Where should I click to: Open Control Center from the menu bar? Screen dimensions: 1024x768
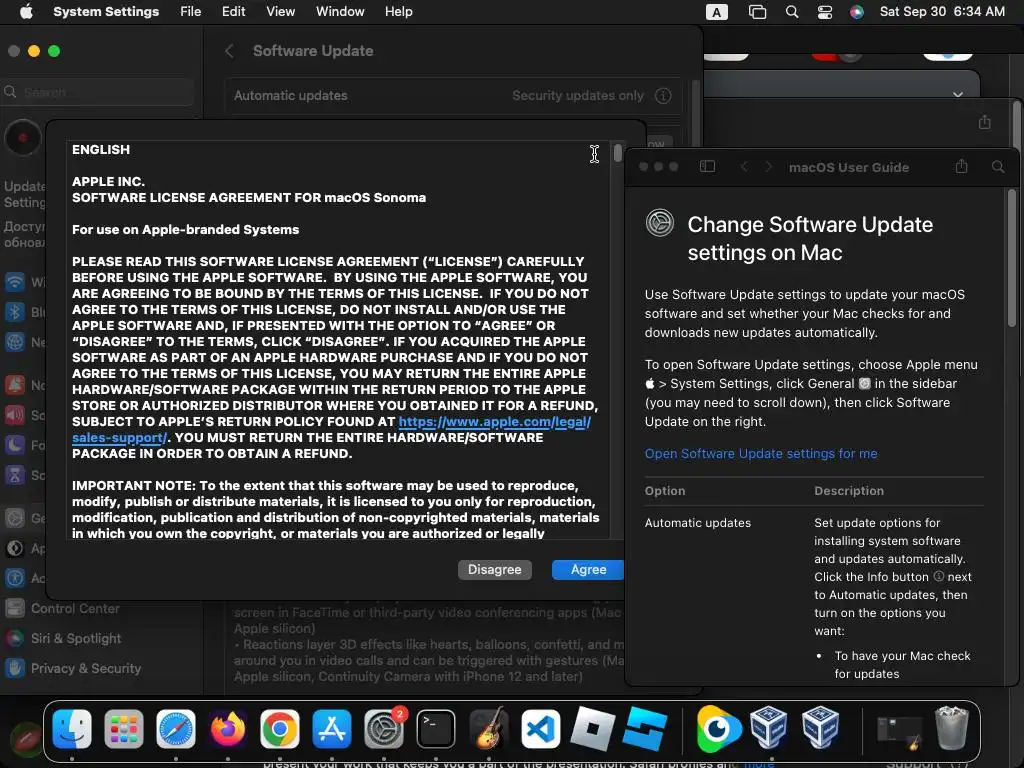click(825, 12)
